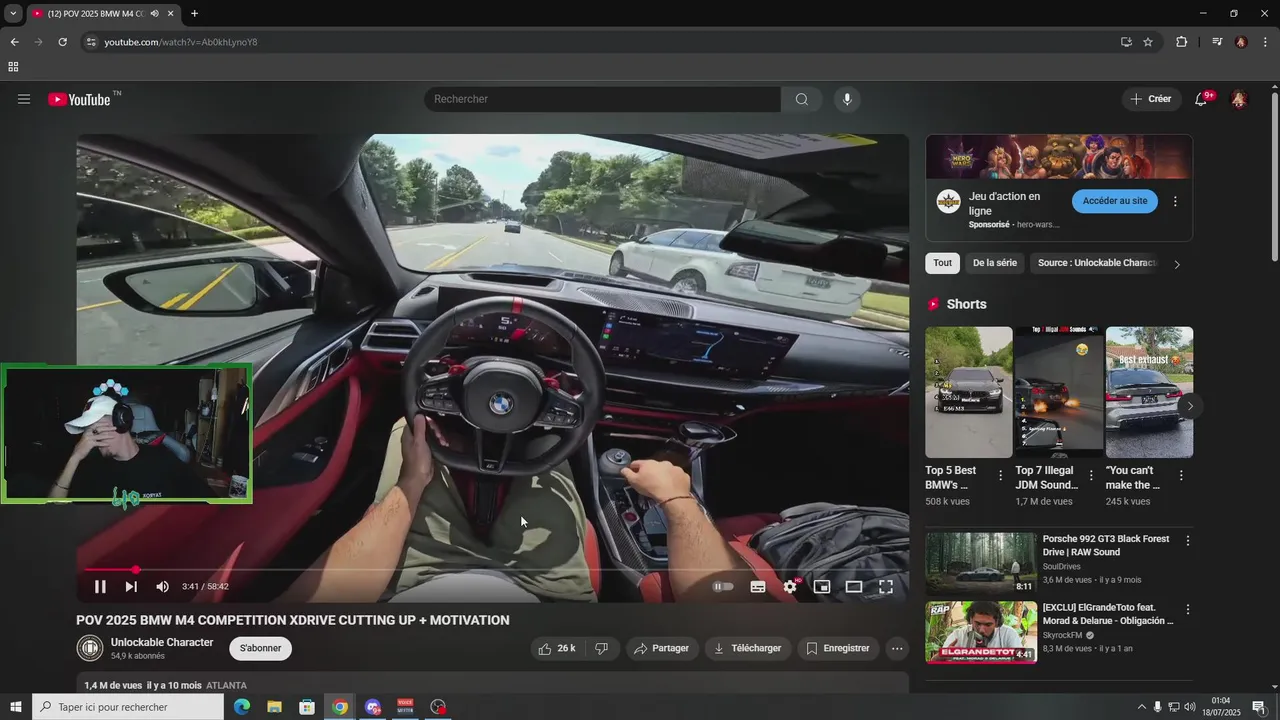
Task: Open Microsoft Edge from taskbar
Action: coord(241,707)
